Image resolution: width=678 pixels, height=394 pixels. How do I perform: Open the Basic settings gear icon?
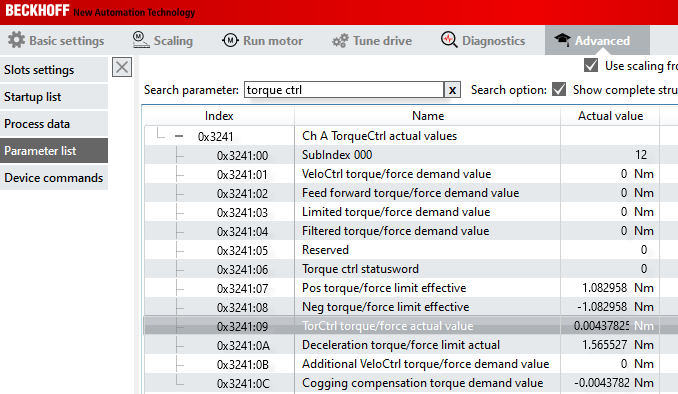pyautogui.click(x=16, y=40)
